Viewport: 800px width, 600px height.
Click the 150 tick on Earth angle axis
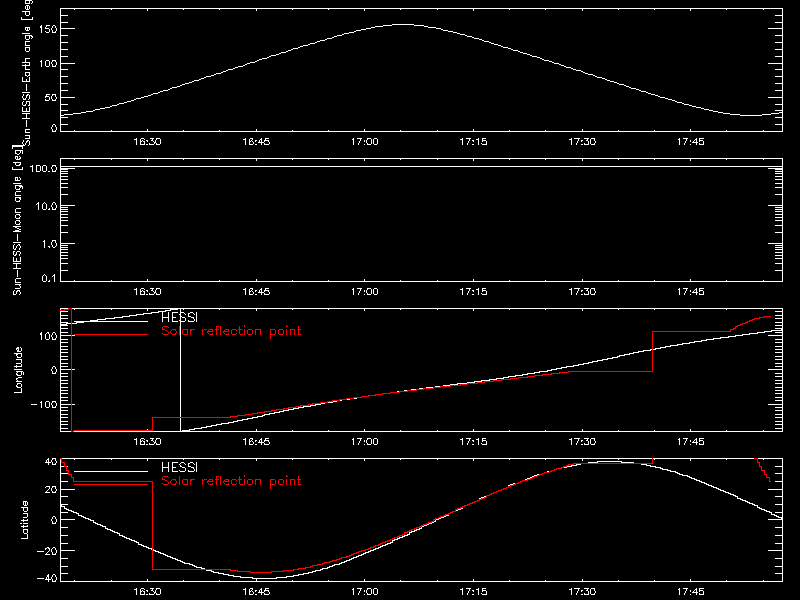(x=49, y=30)
